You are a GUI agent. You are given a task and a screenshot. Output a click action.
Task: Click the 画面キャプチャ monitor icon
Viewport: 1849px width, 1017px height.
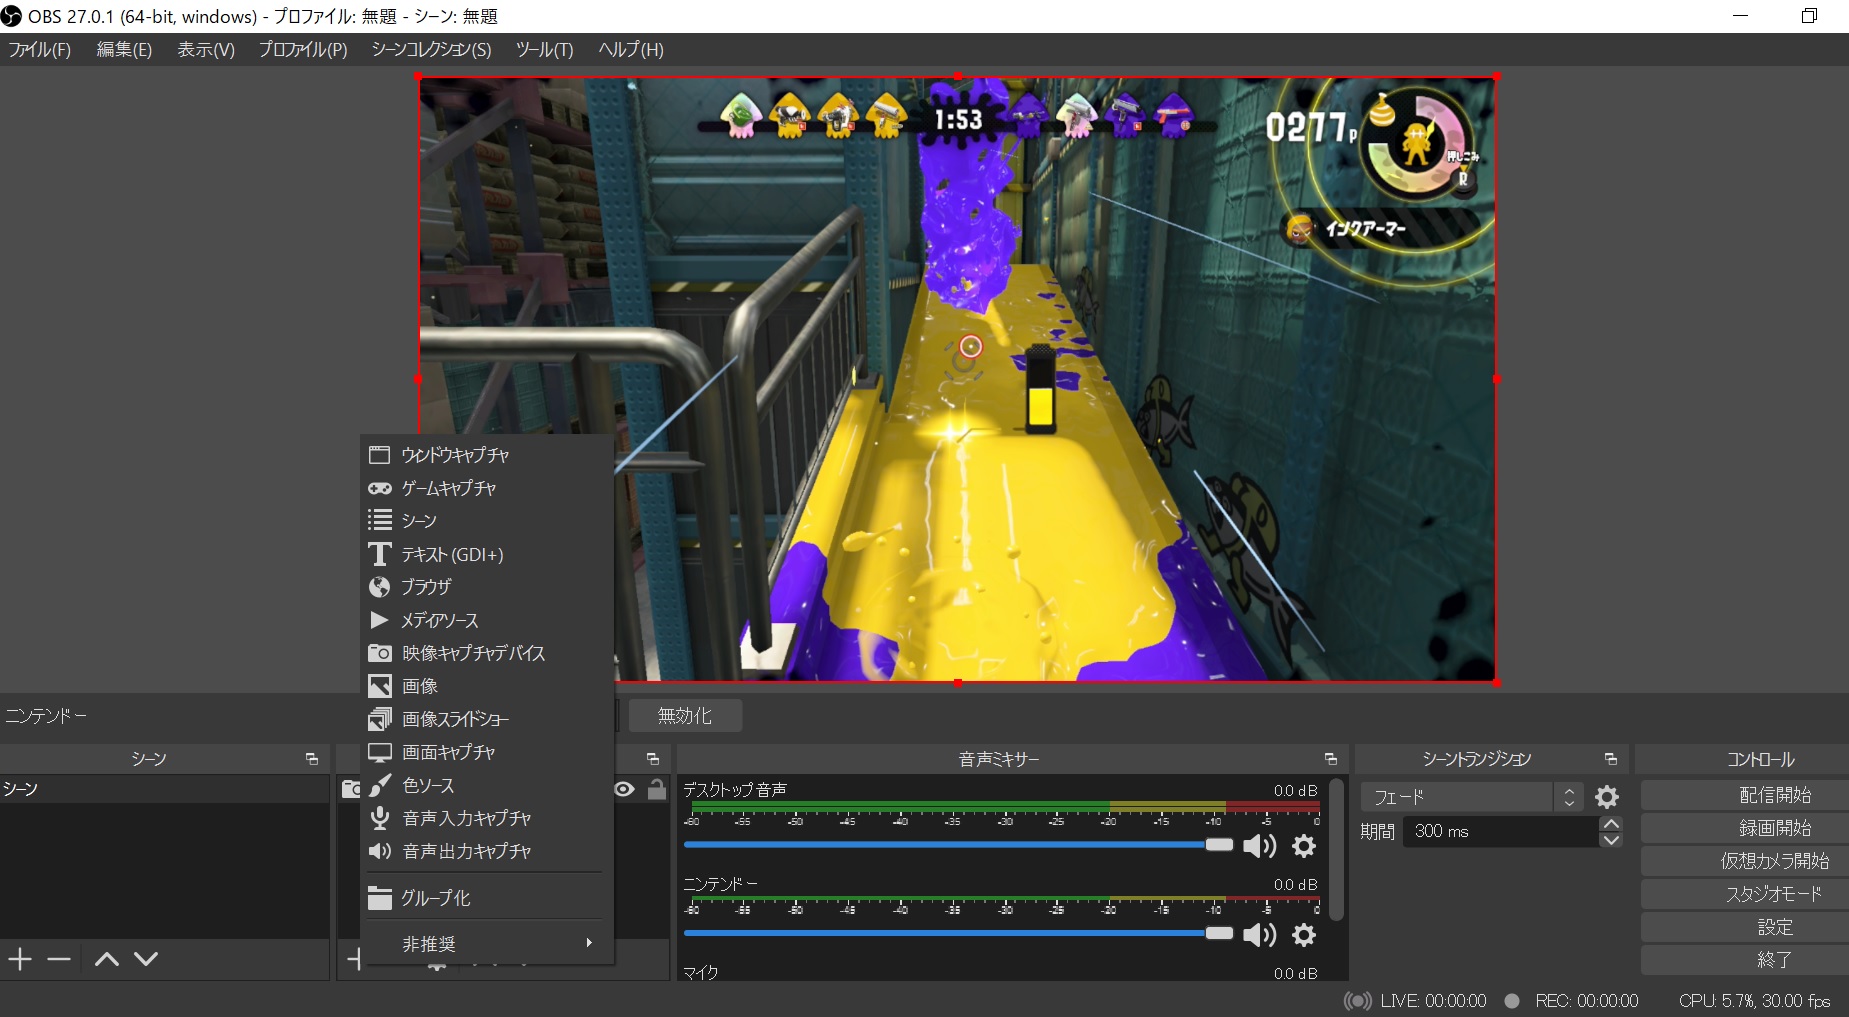click(x=380, y=752)
